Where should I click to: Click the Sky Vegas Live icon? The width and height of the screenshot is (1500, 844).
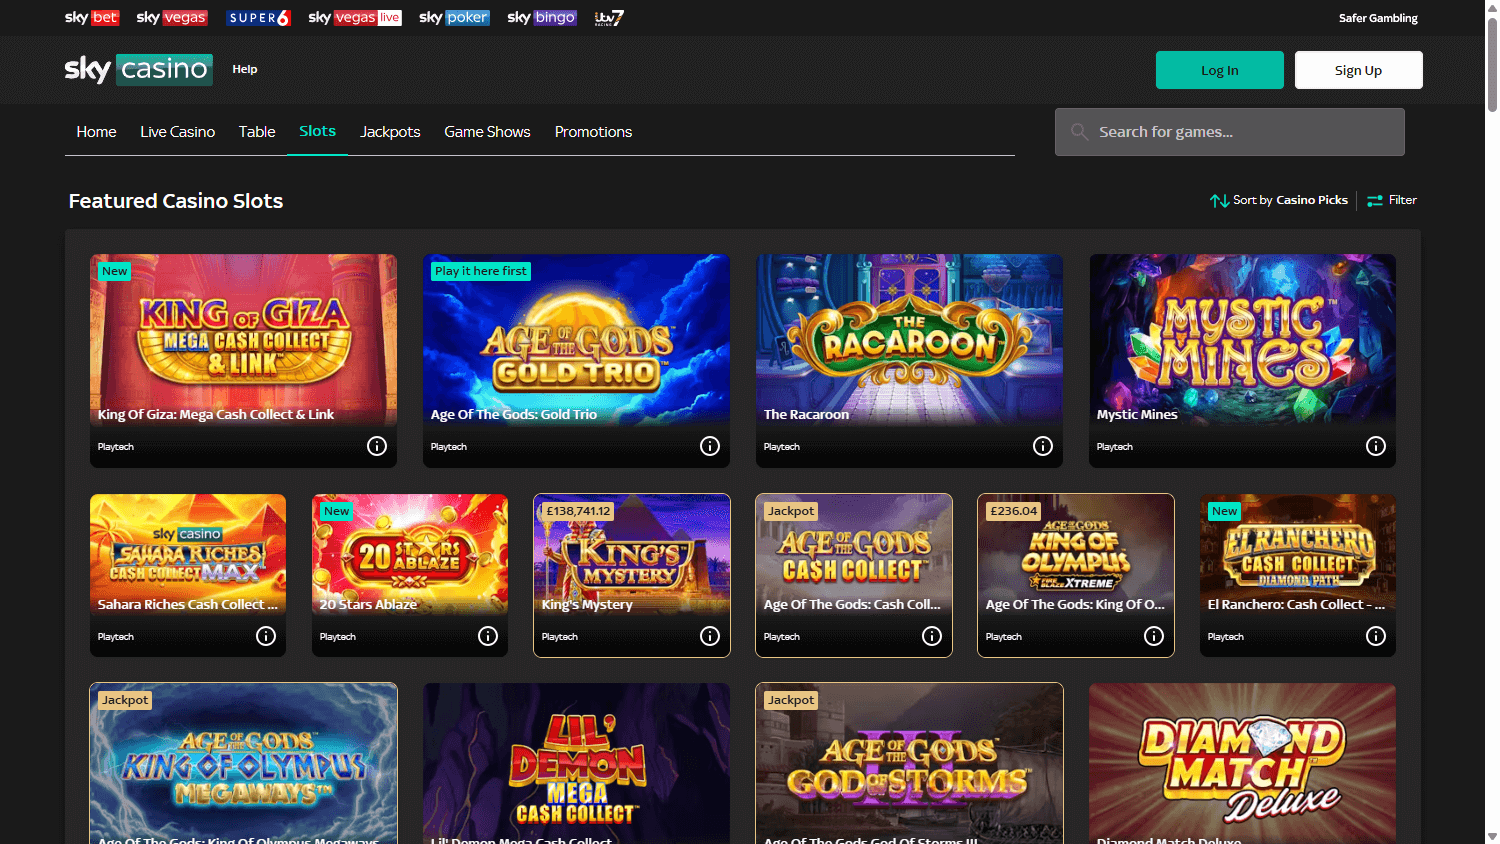354,17
